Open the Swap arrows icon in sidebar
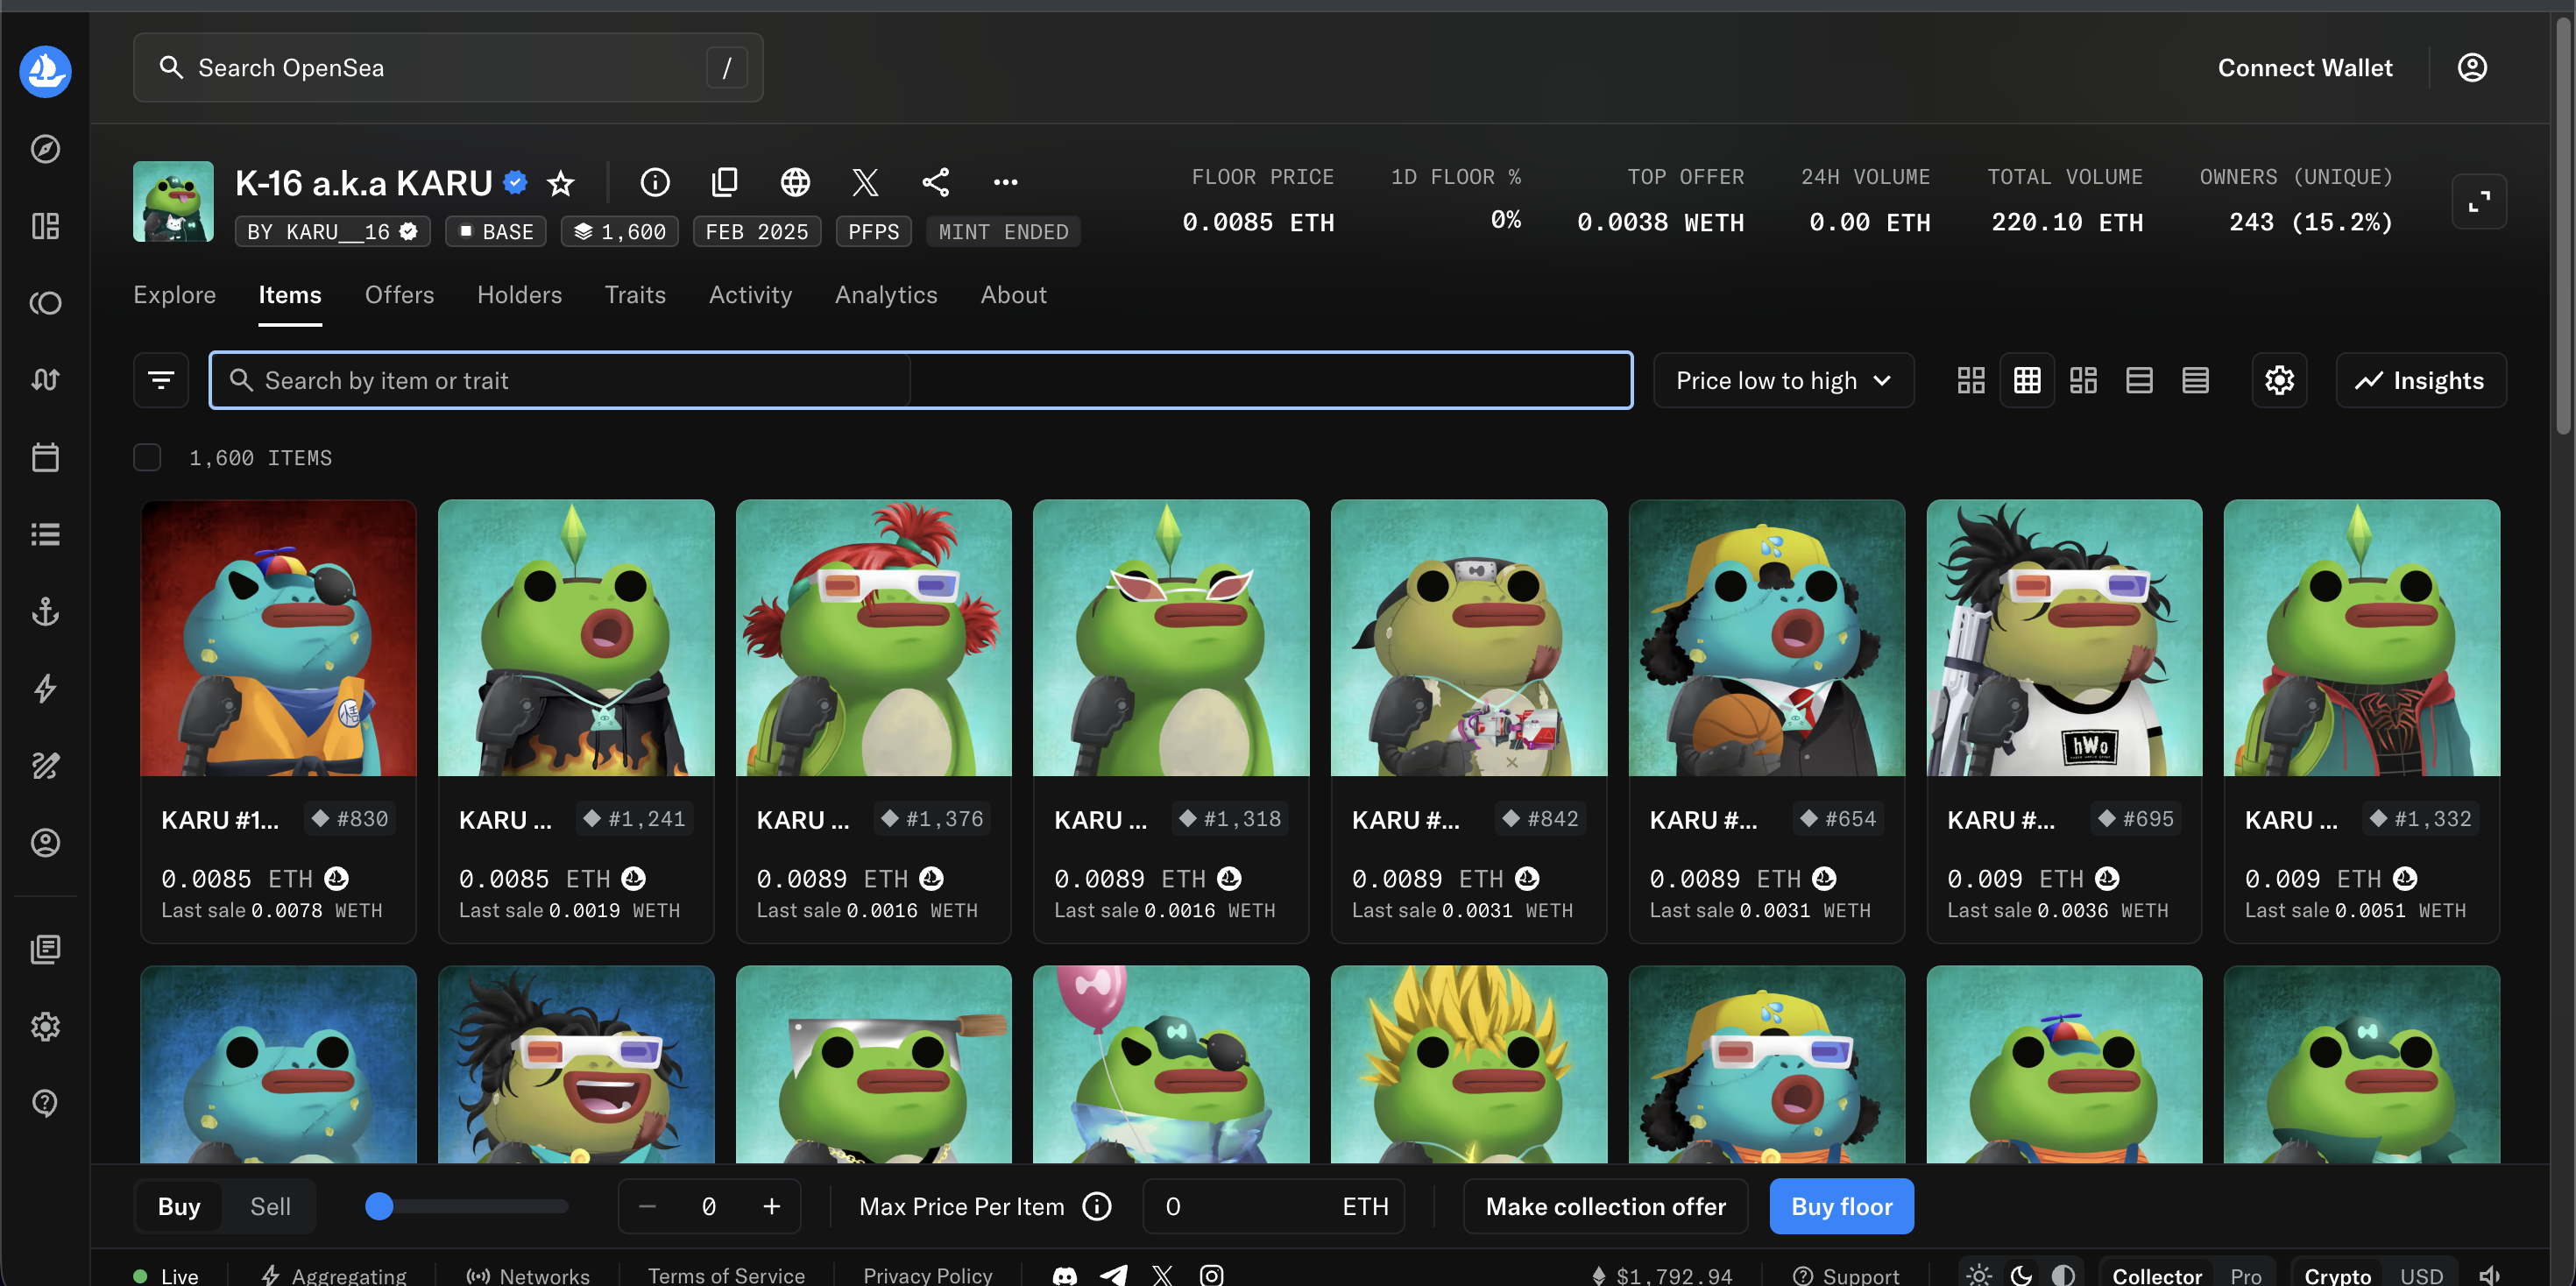This screenshot has height=1286, width=2576. [45, 380]
